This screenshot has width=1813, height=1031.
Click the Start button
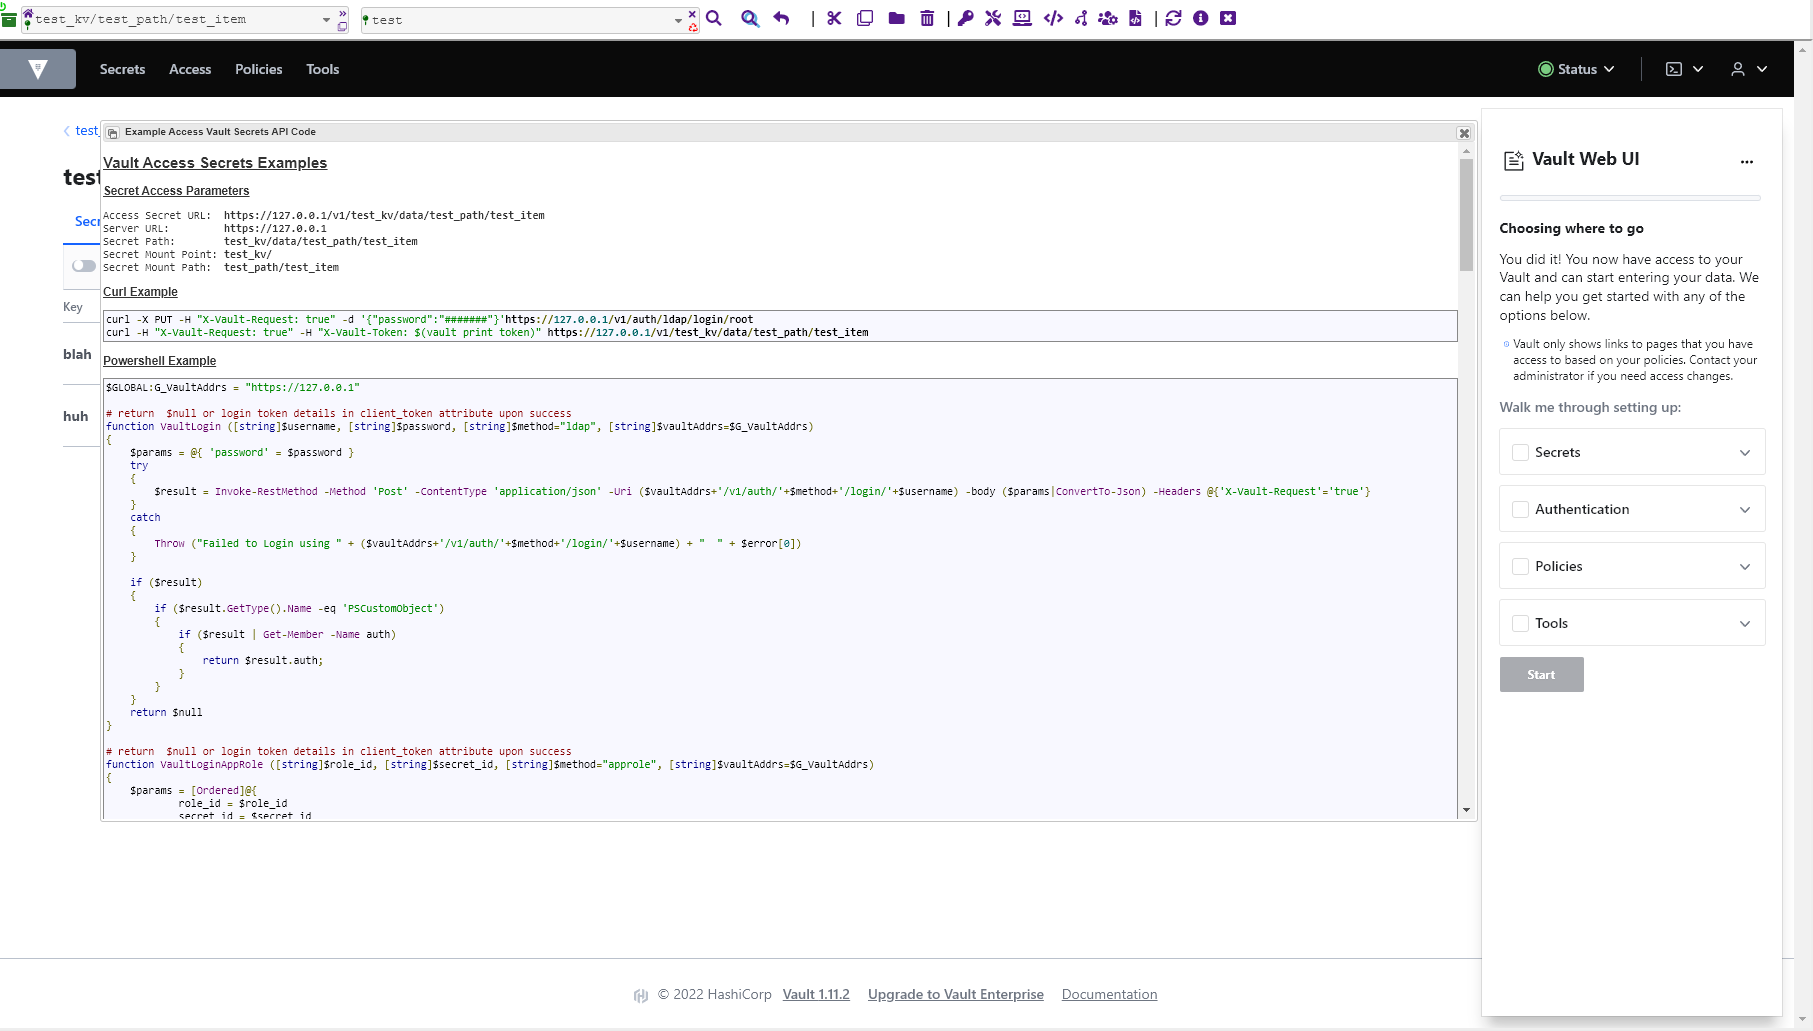1541,675
